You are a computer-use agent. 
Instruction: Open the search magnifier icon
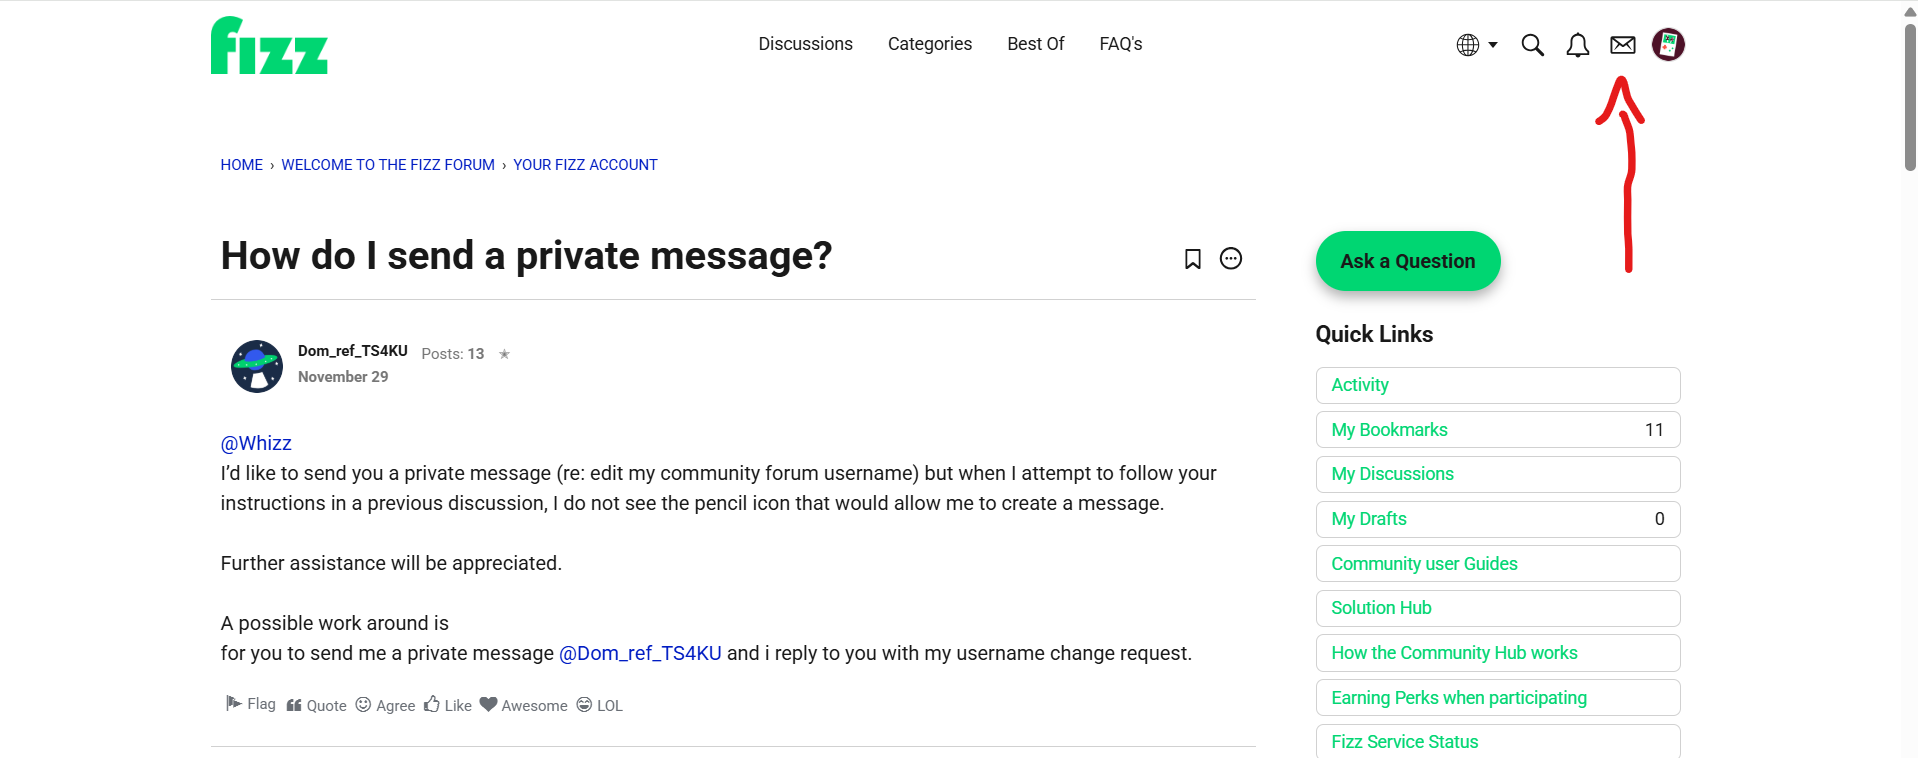click(1532, 45)
